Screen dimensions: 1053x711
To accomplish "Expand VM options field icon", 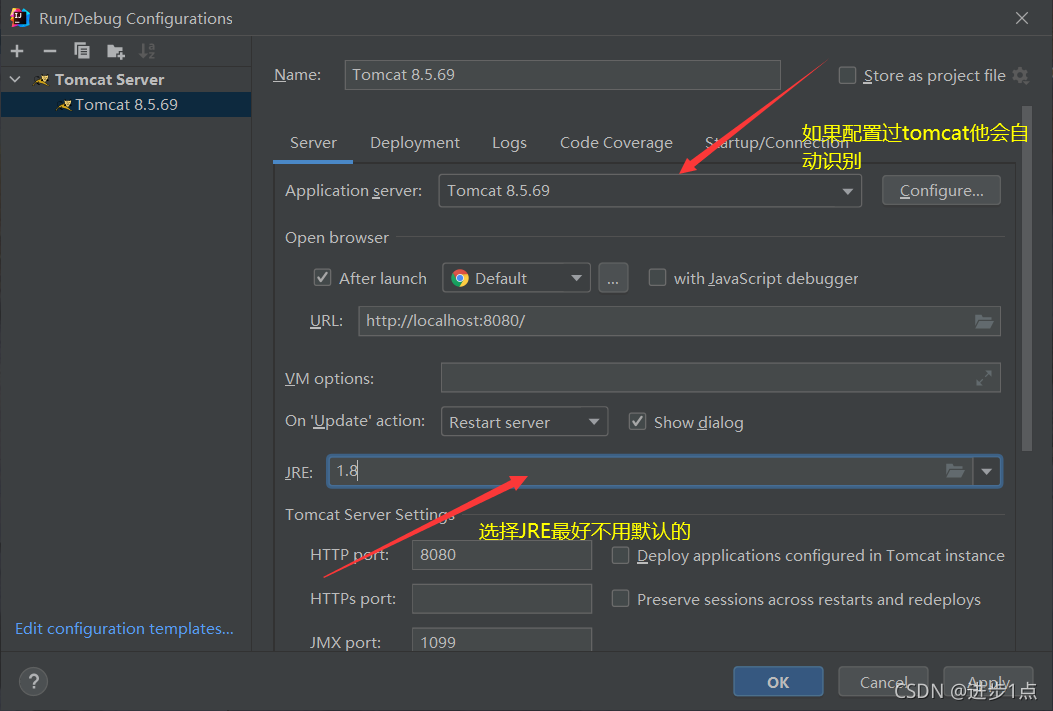I will click(984, 378).
